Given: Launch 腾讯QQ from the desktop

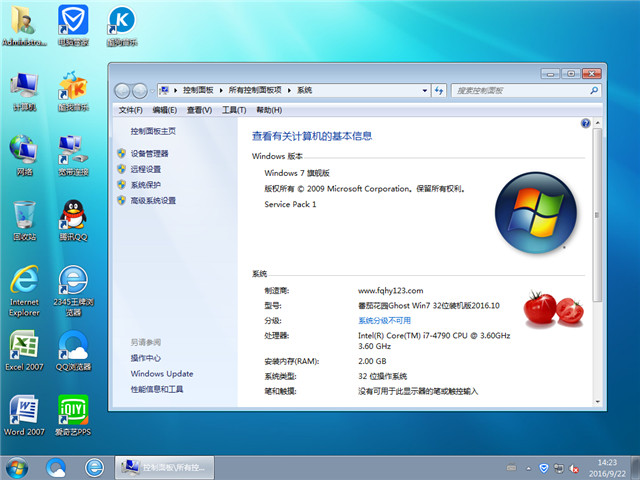Looking at the screenshot, I should click(73, 220).
